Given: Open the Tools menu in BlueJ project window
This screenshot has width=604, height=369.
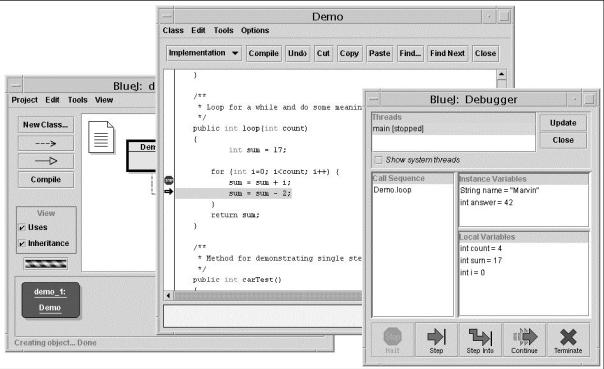Looking at the screenshot, I should tap(77, 100).
